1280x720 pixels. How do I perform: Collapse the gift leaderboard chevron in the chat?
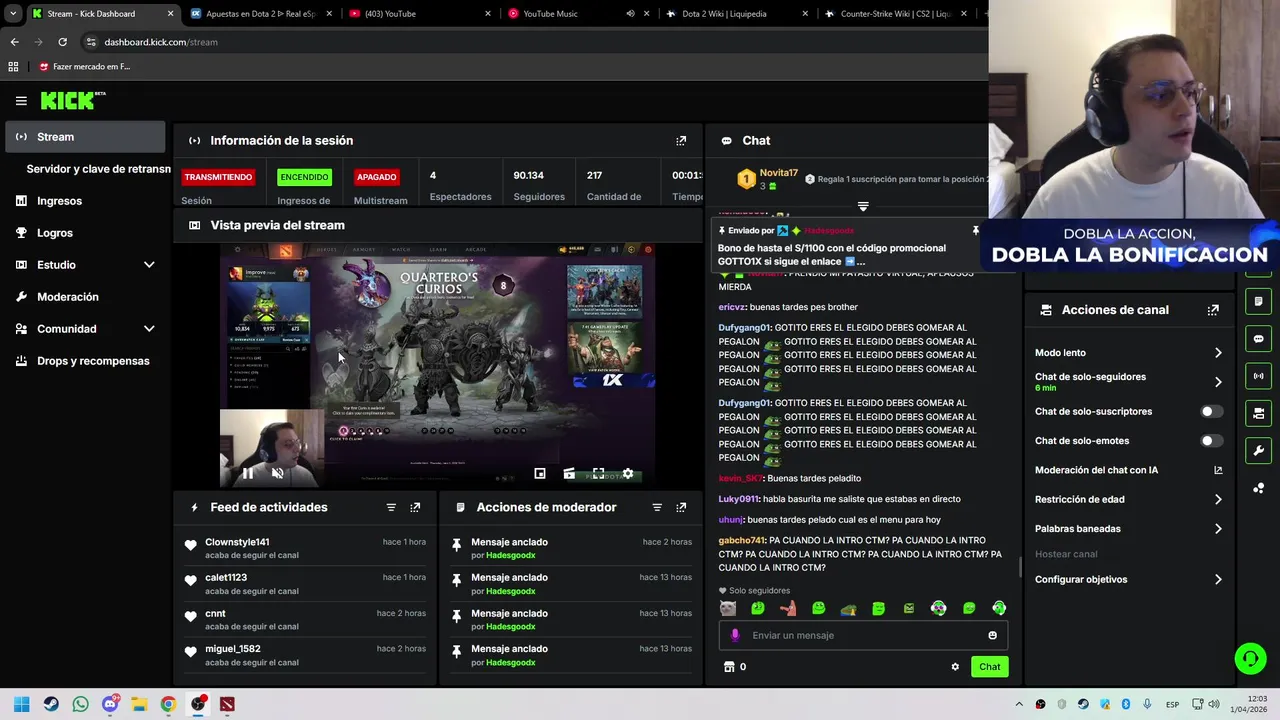863,207
